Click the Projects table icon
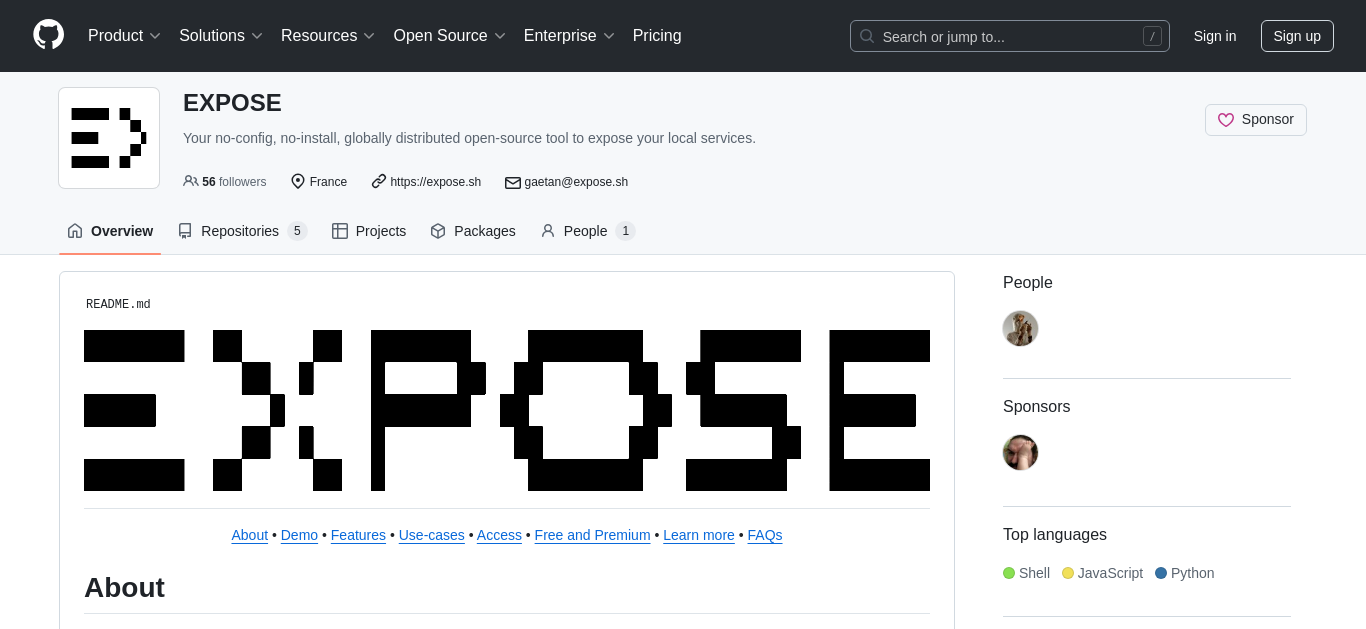This screenshot has width=1366, height=629. [340, 231]
